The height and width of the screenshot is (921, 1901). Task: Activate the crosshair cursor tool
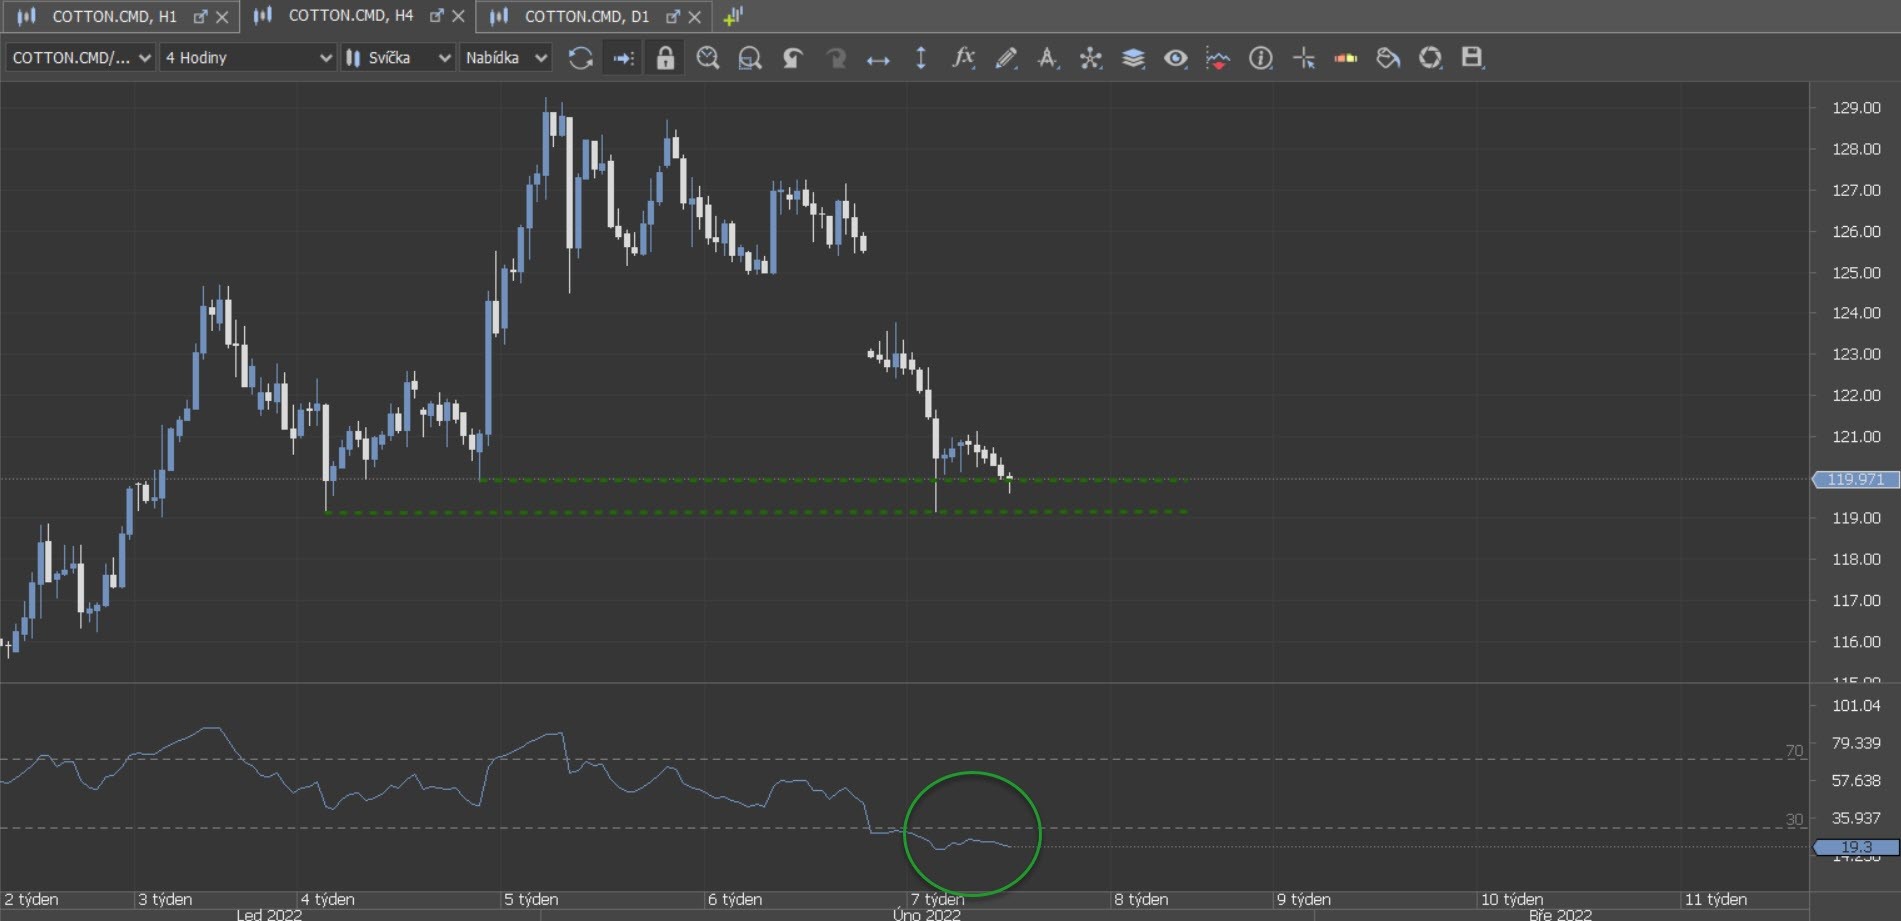point(1304,58)
